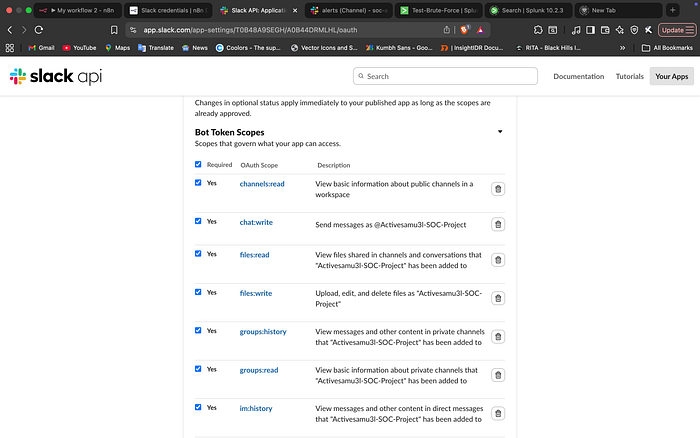
Task: Remove groups:history with its trash icon
Action: click(x=498, y=337)
